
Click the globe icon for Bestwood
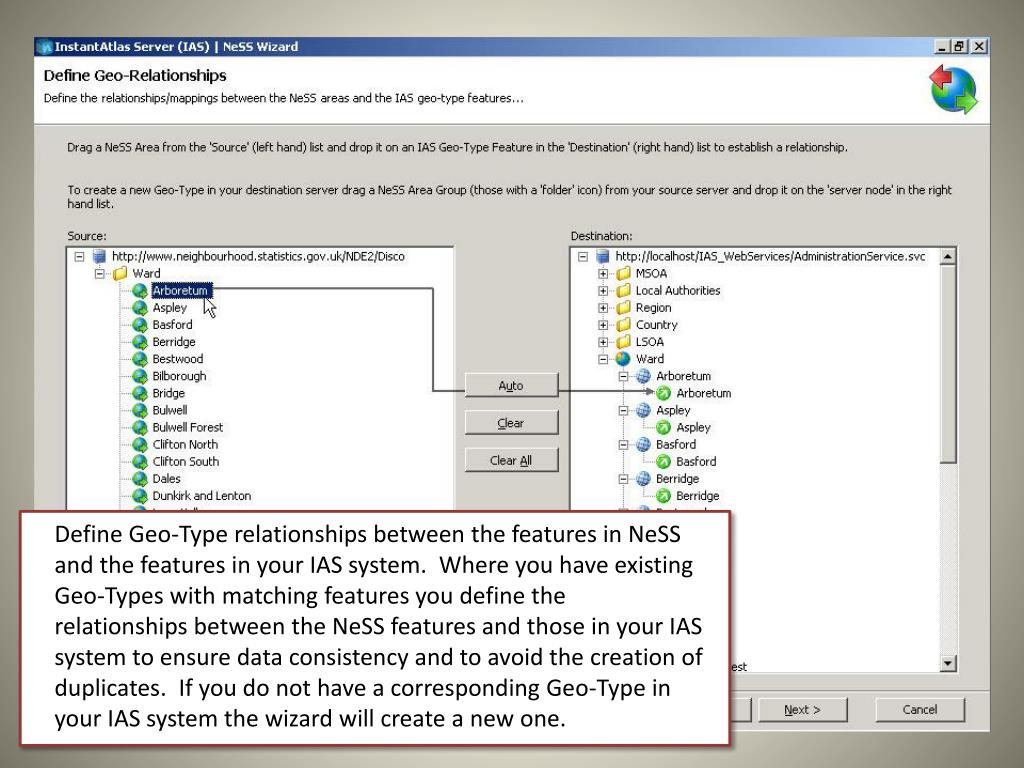[140, 359]
